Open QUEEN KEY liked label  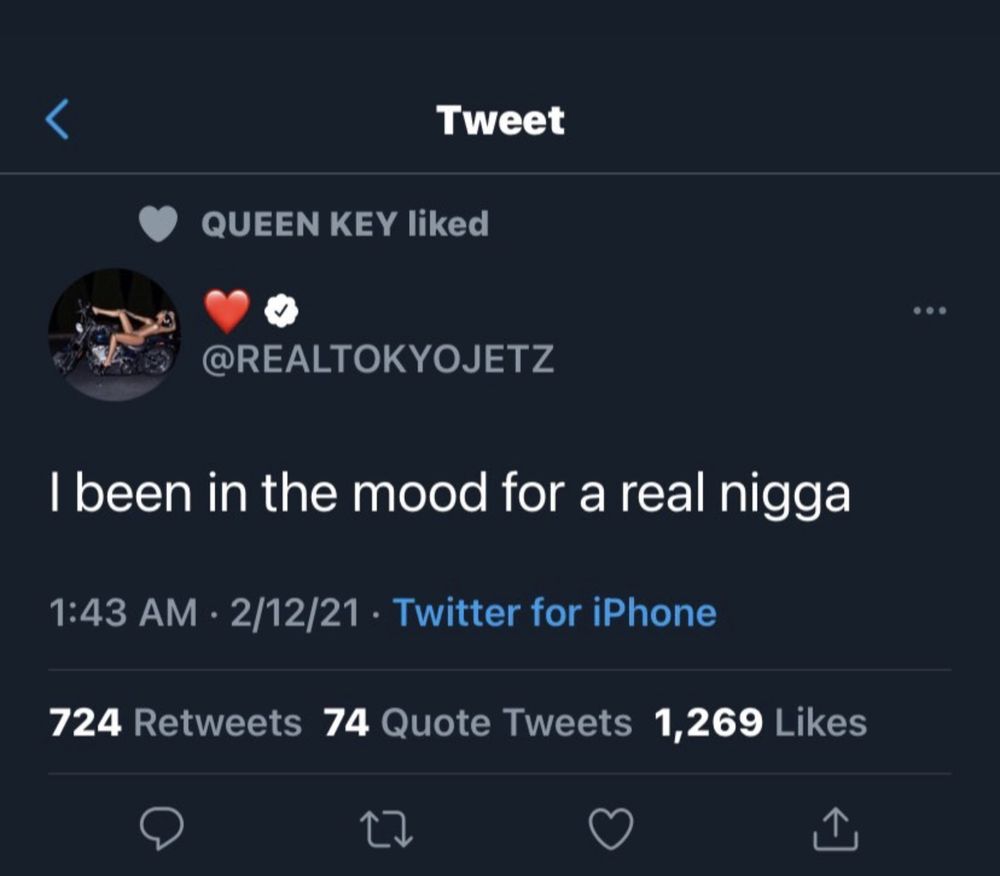pos(345,224)
